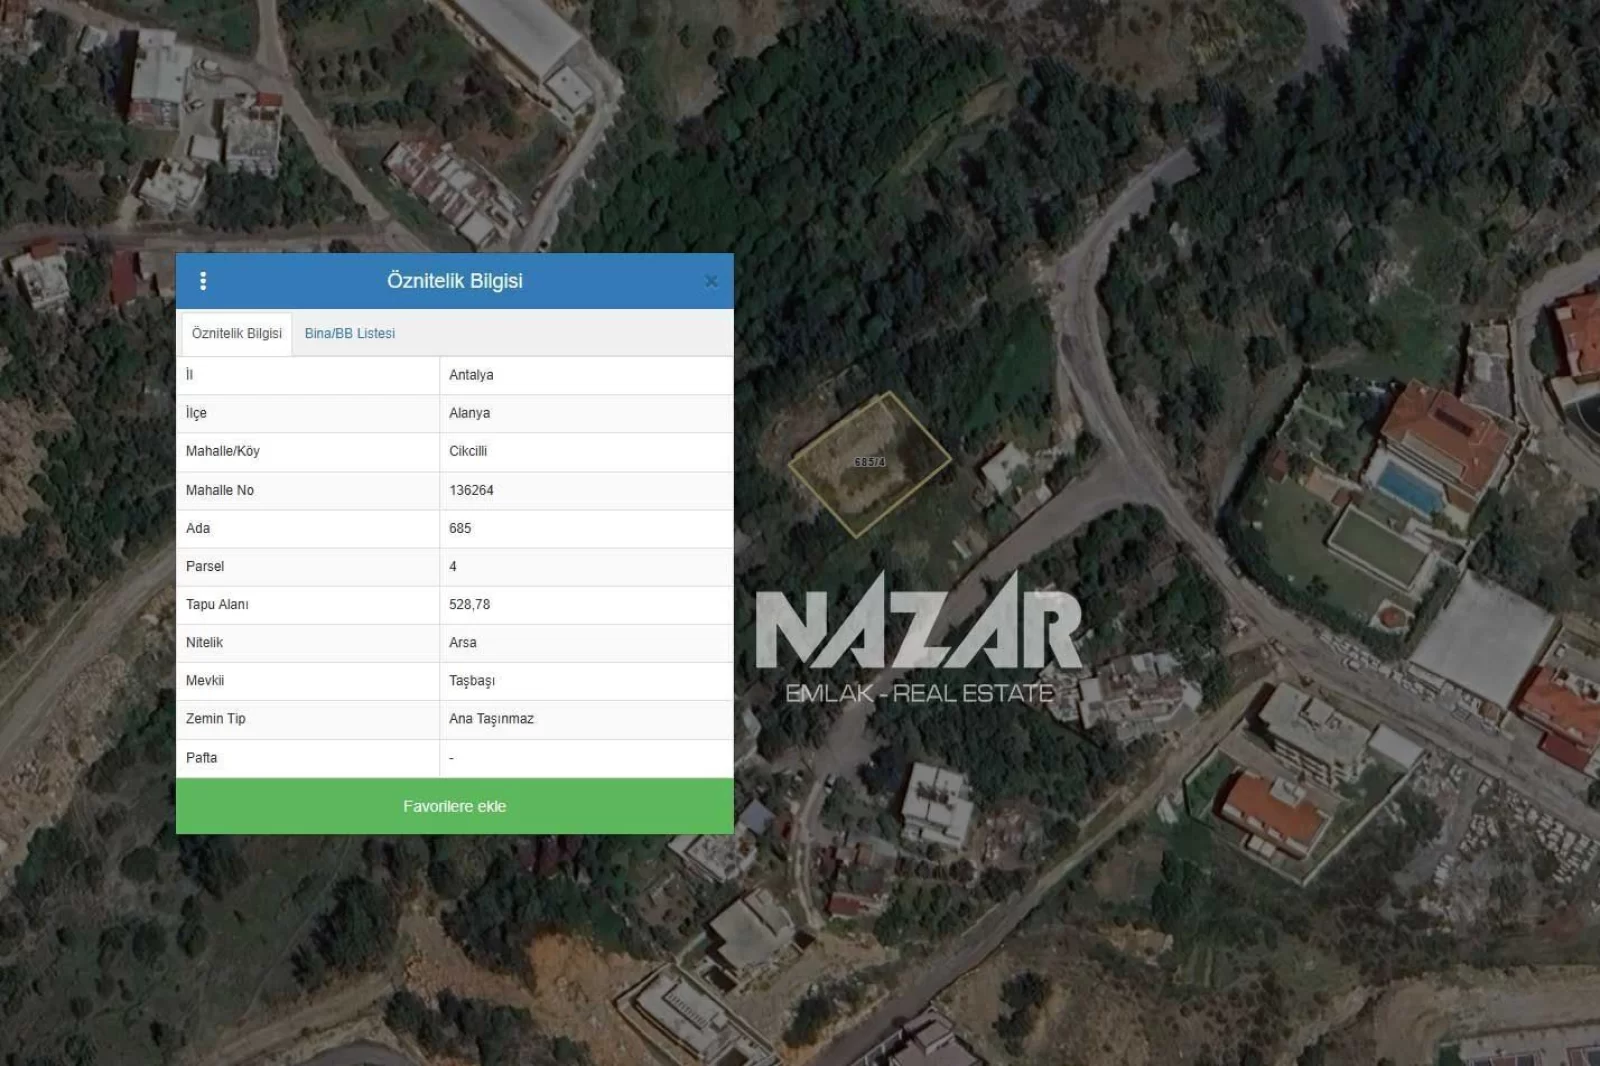Click the Parsel row label

coord(205,566)
